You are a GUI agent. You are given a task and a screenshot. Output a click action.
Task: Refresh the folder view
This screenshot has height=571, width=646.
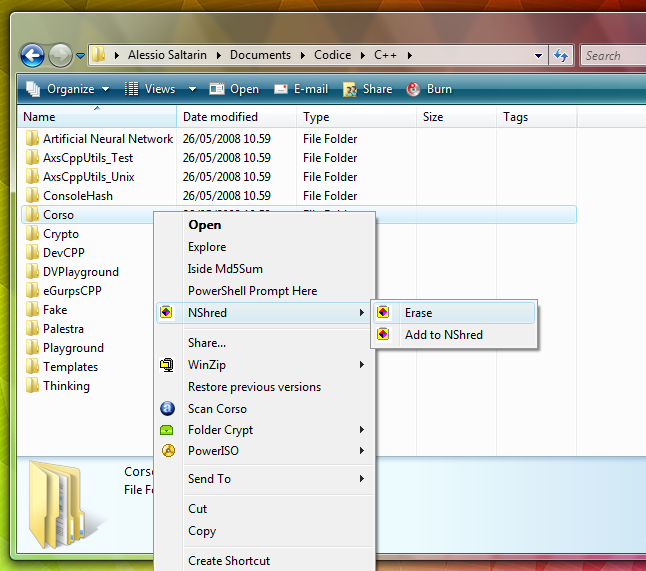[561, 55]
